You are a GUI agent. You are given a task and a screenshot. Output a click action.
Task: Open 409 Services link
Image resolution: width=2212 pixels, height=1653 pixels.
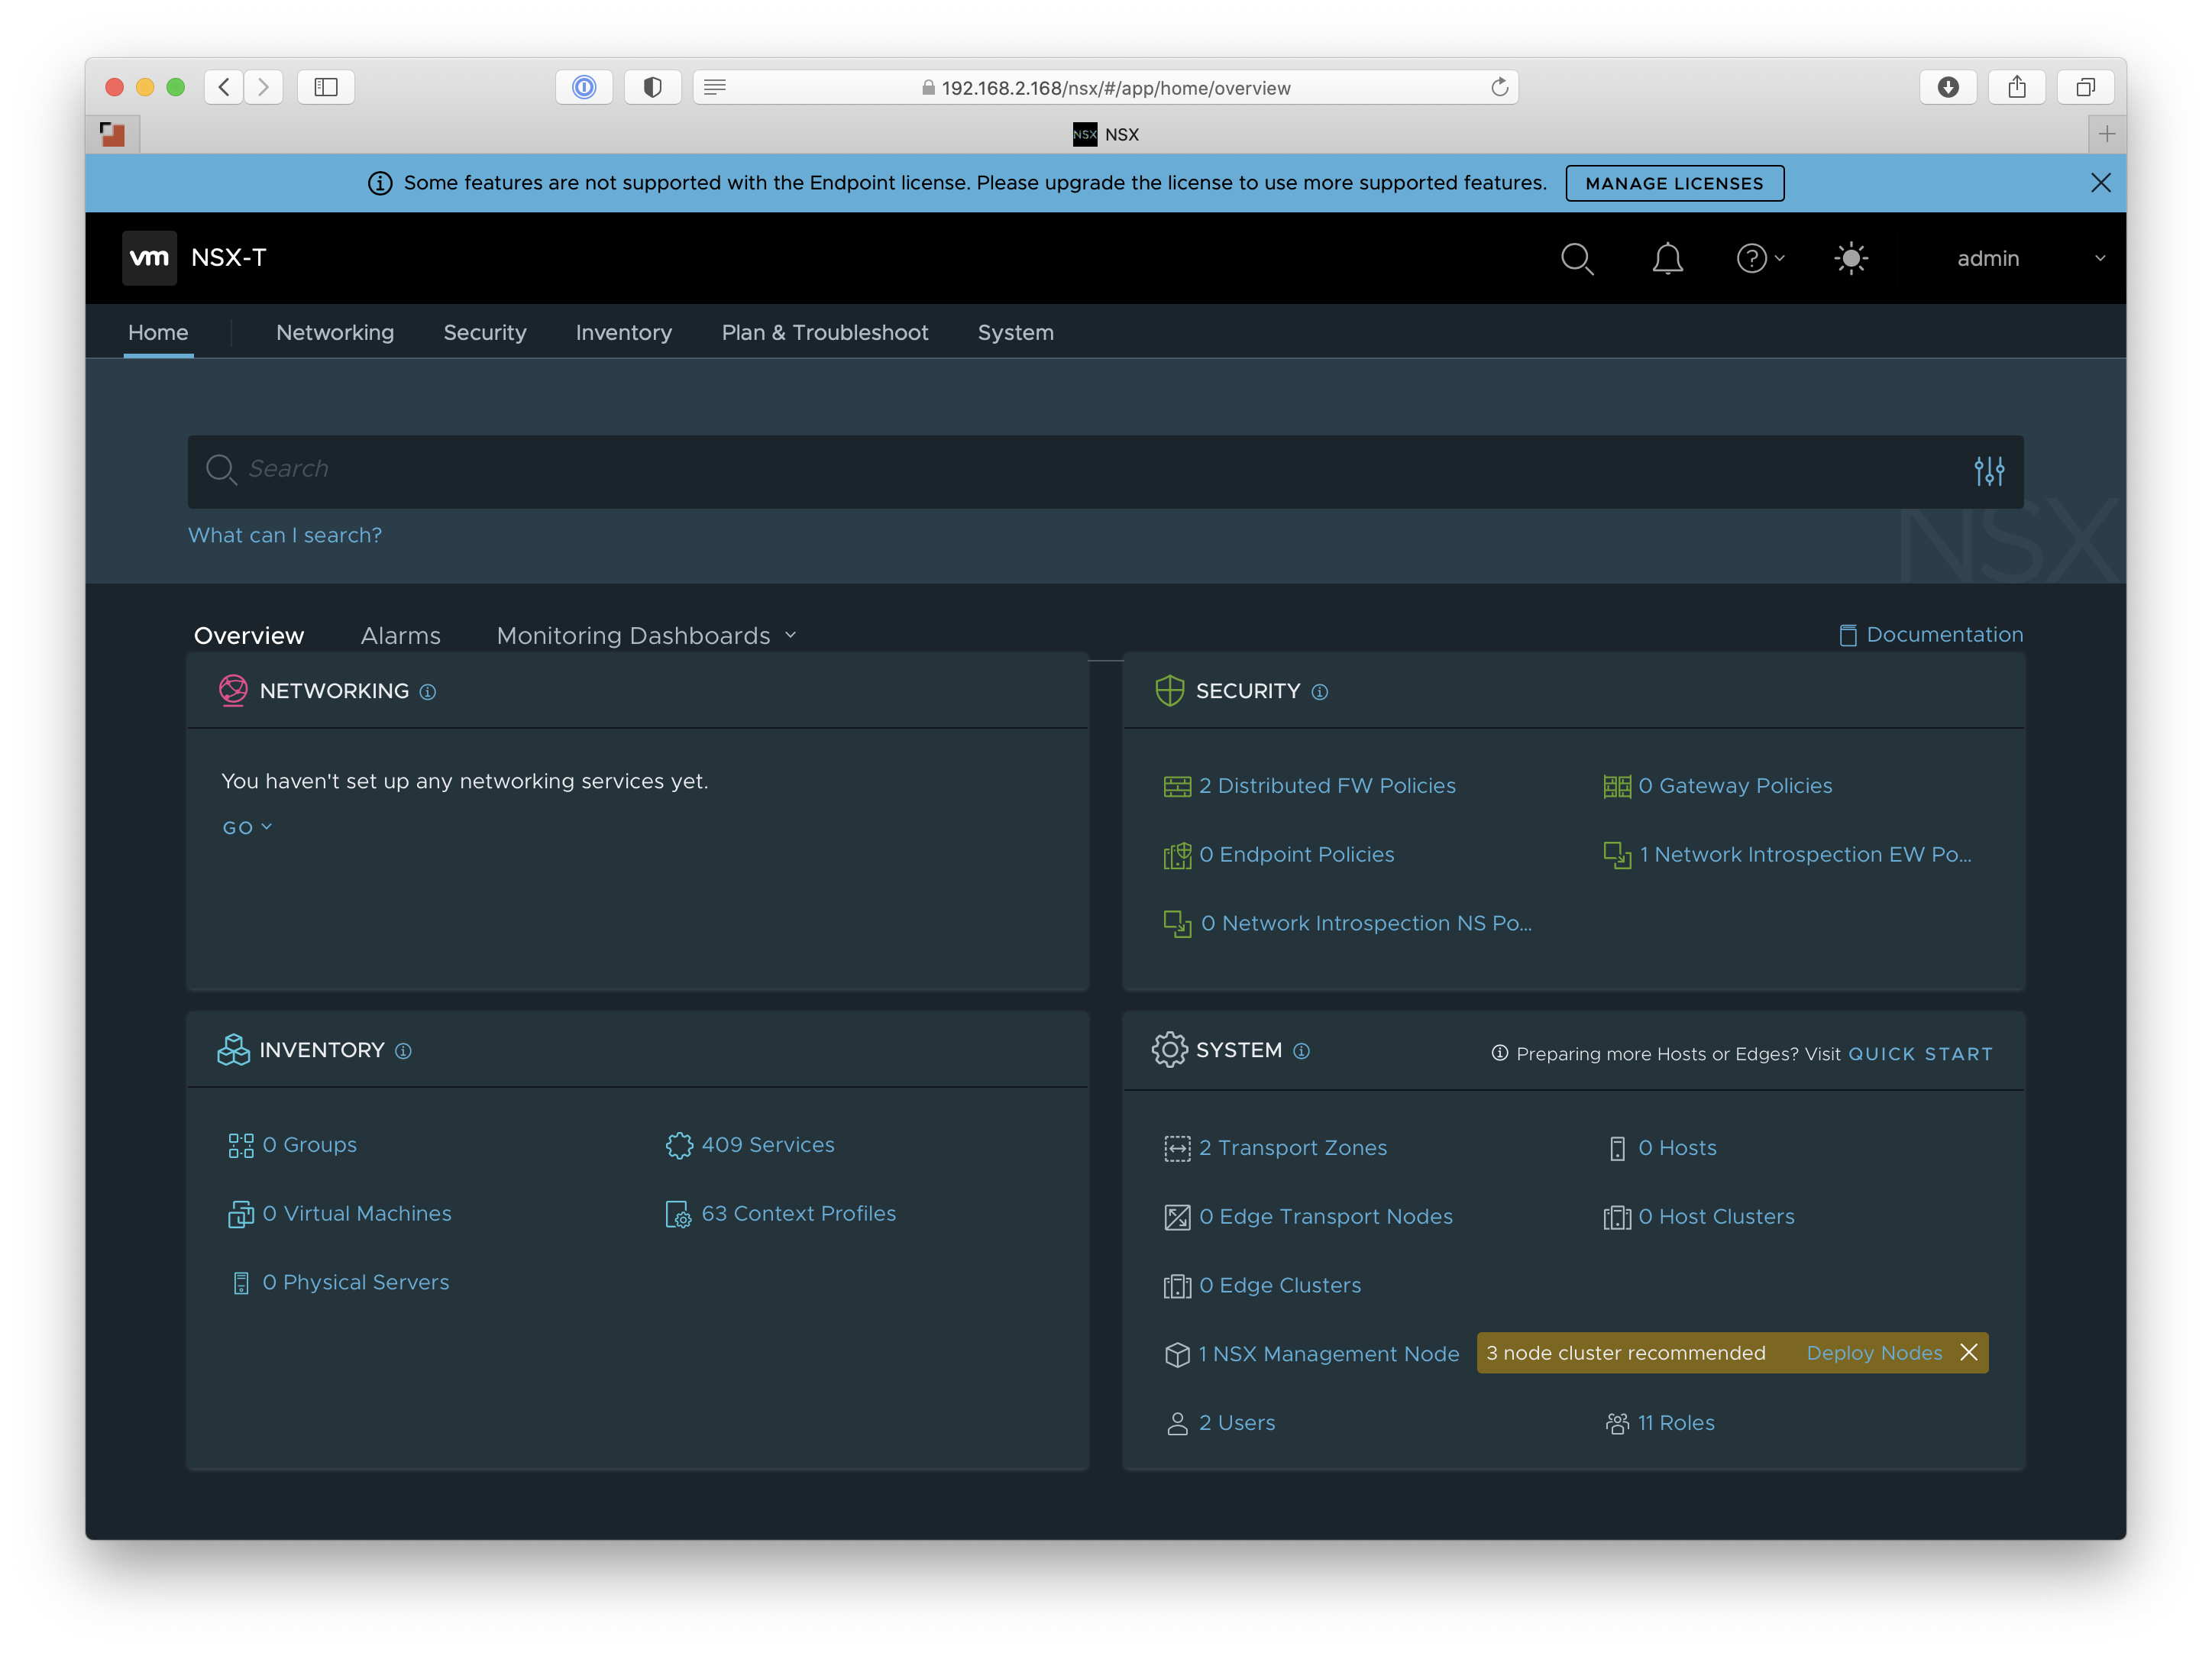click(768, 1145)
